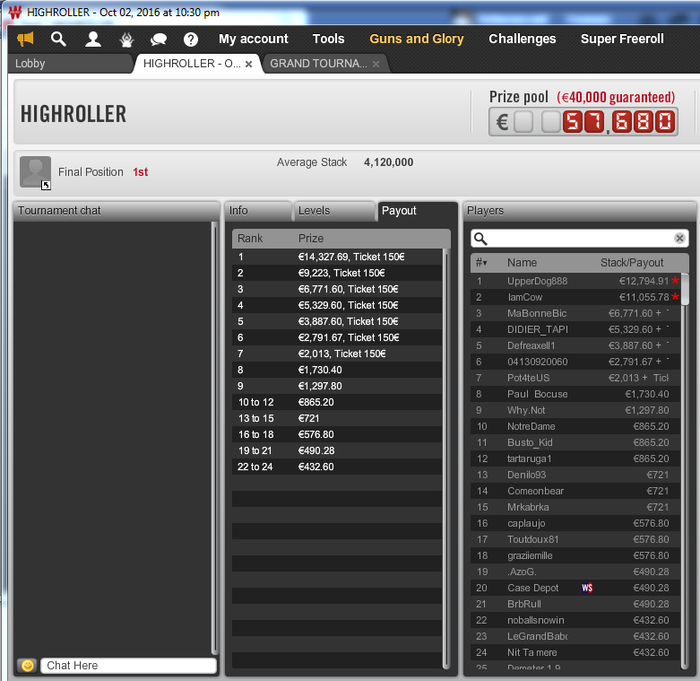This screenshot has width=700, height=681.
Task: Open the help question mark icon
Action: click(x=191, y=39)
